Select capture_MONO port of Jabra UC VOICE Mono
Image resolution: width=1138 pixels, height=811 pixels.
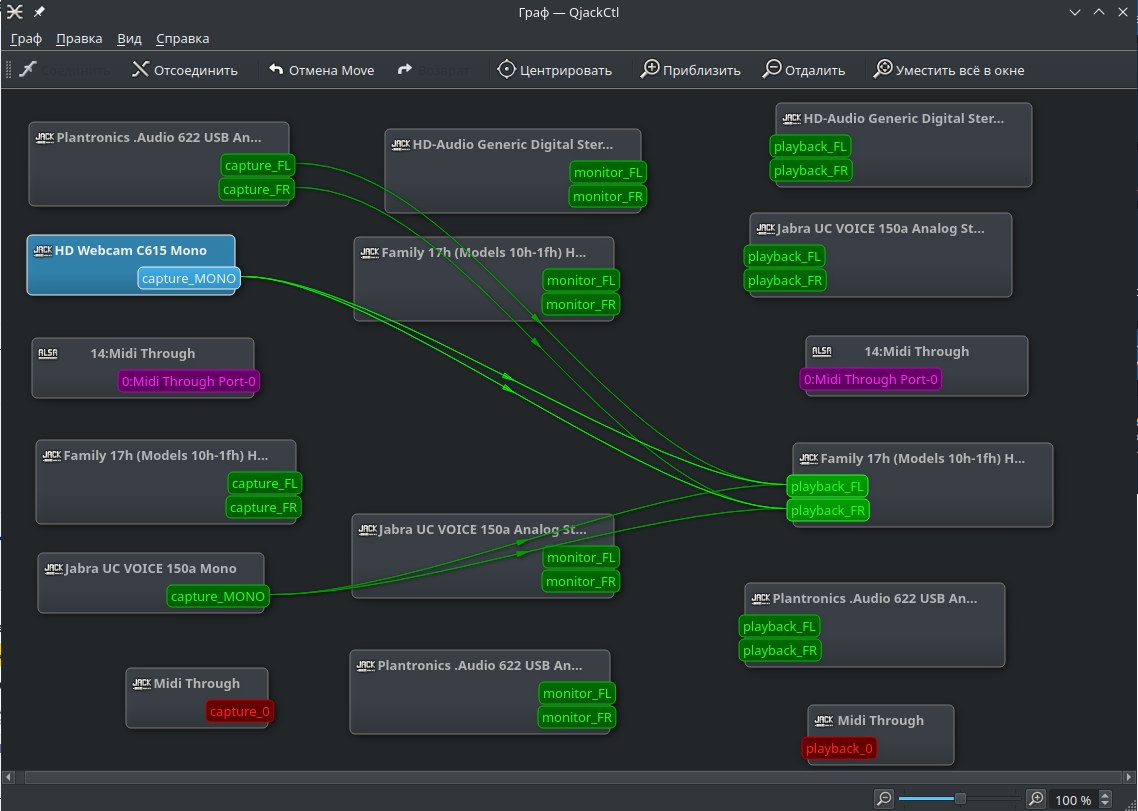coord(218,597)
